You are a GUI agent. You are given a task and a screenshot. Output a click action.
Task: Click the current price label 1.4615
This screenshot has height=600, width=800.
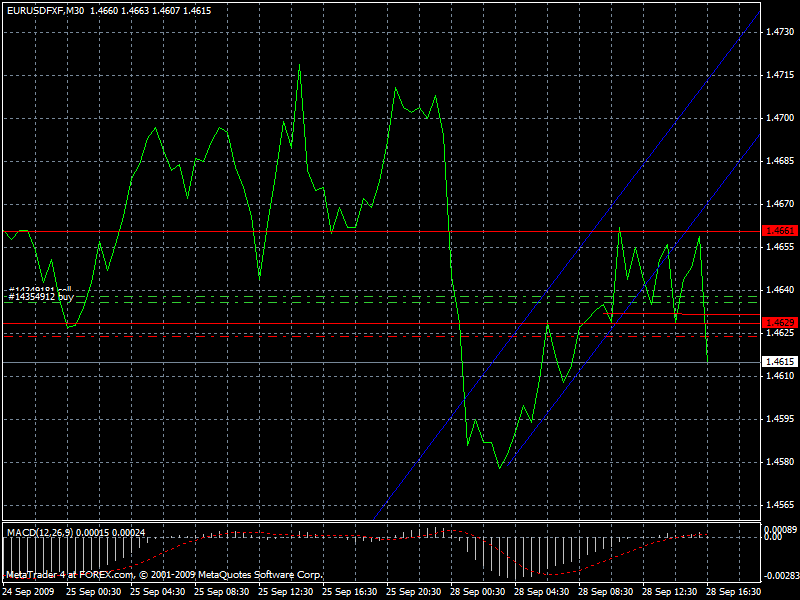[779, 362]
